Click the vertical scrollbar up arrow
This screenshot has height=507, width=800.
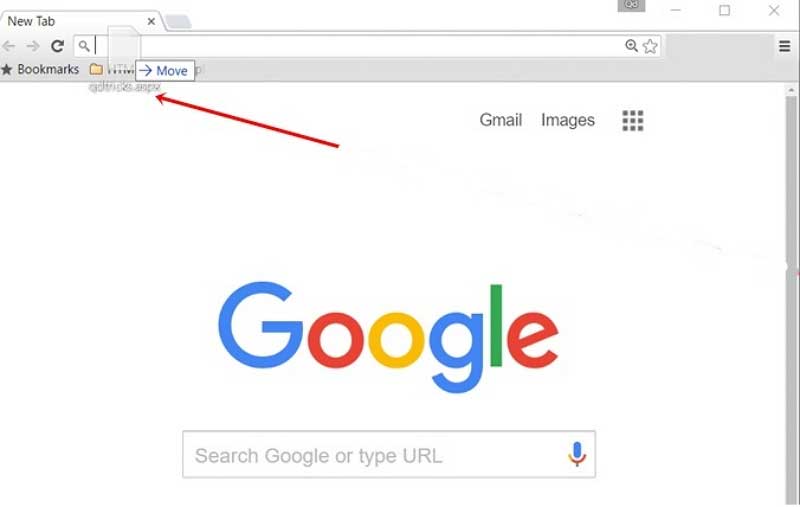tap(791, 90)
